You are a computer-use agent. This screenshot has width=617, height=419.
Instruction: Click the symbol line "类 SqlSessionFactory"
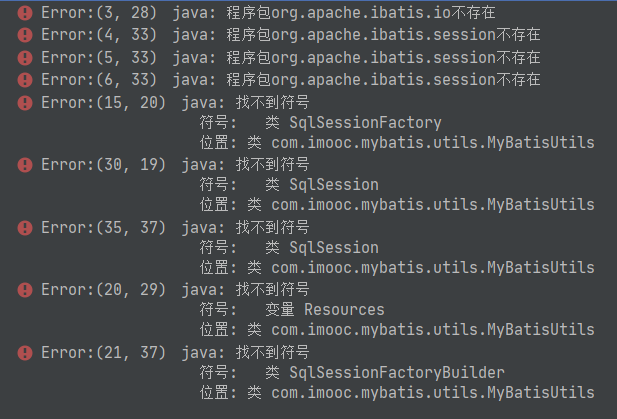[x=352, y=122]
